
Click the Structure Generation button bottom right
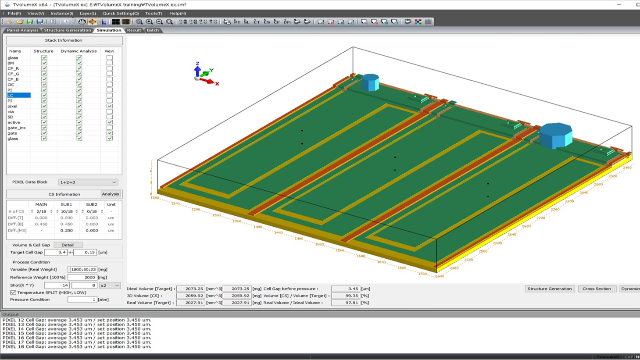549,289
